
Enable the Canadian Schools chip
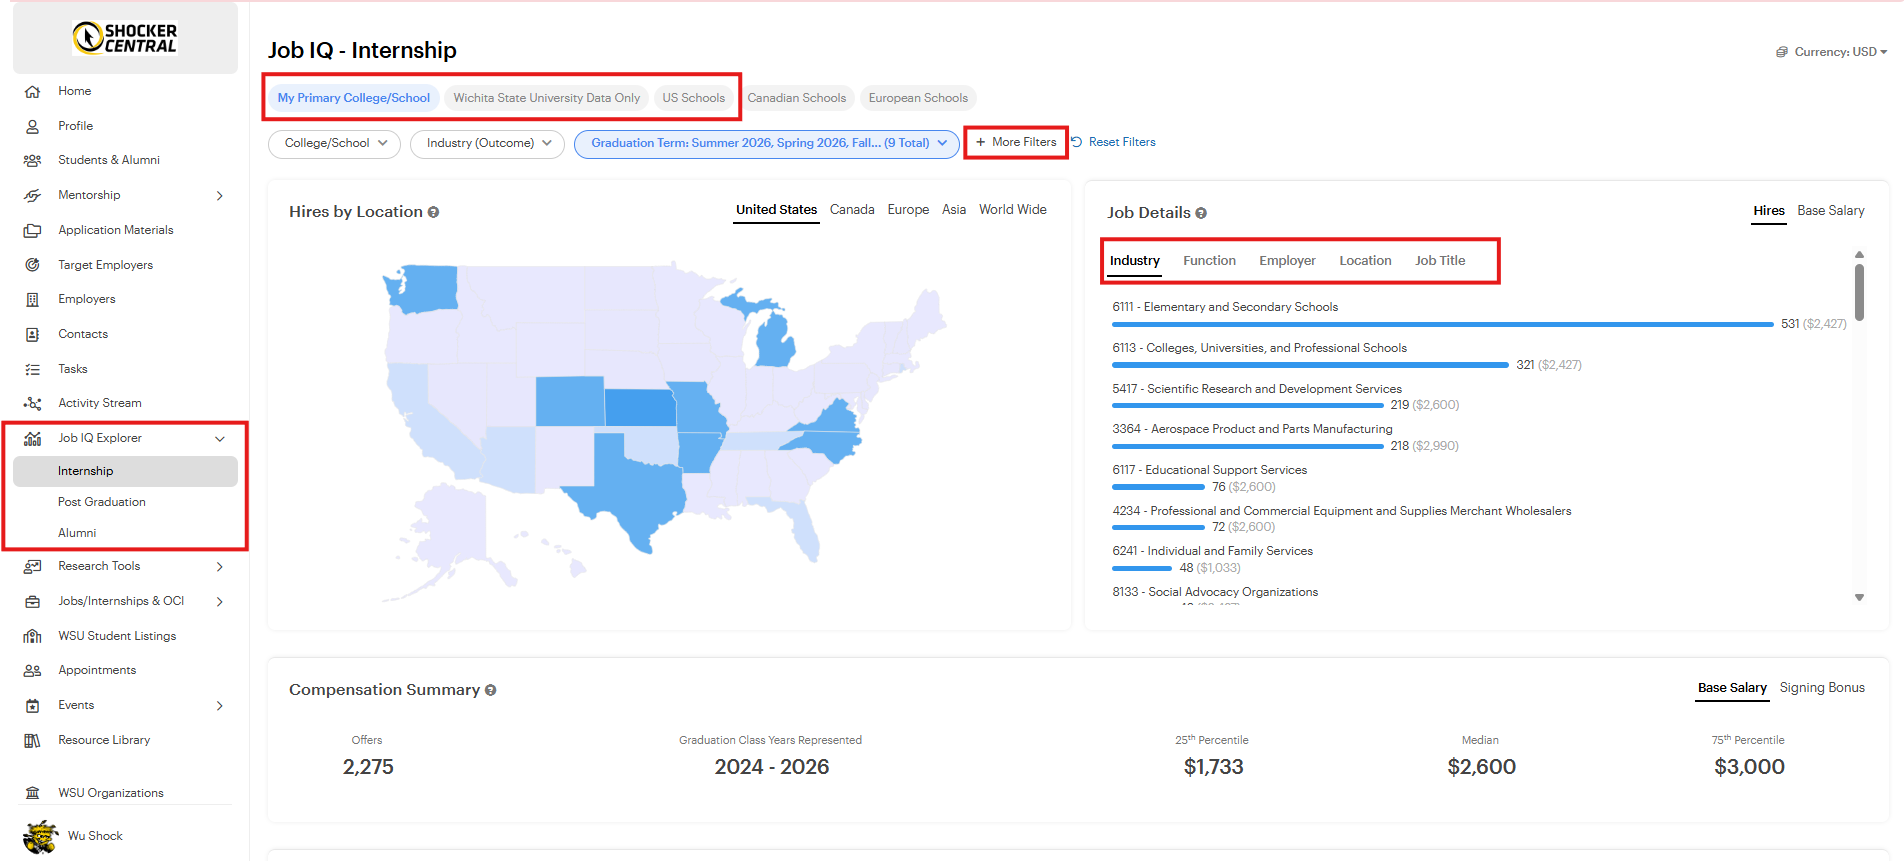[x=797, y=98]
